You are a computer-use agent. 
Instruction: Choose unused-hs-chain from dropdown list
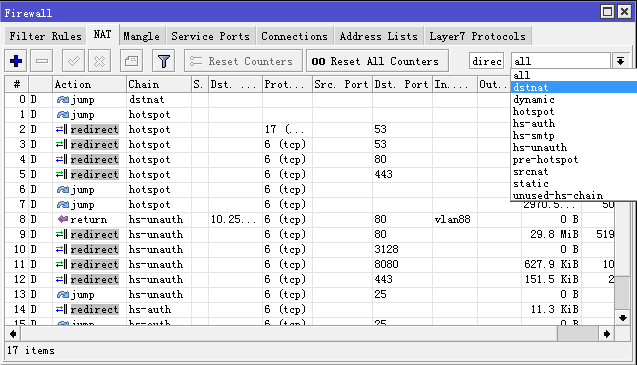click(574, 196)
